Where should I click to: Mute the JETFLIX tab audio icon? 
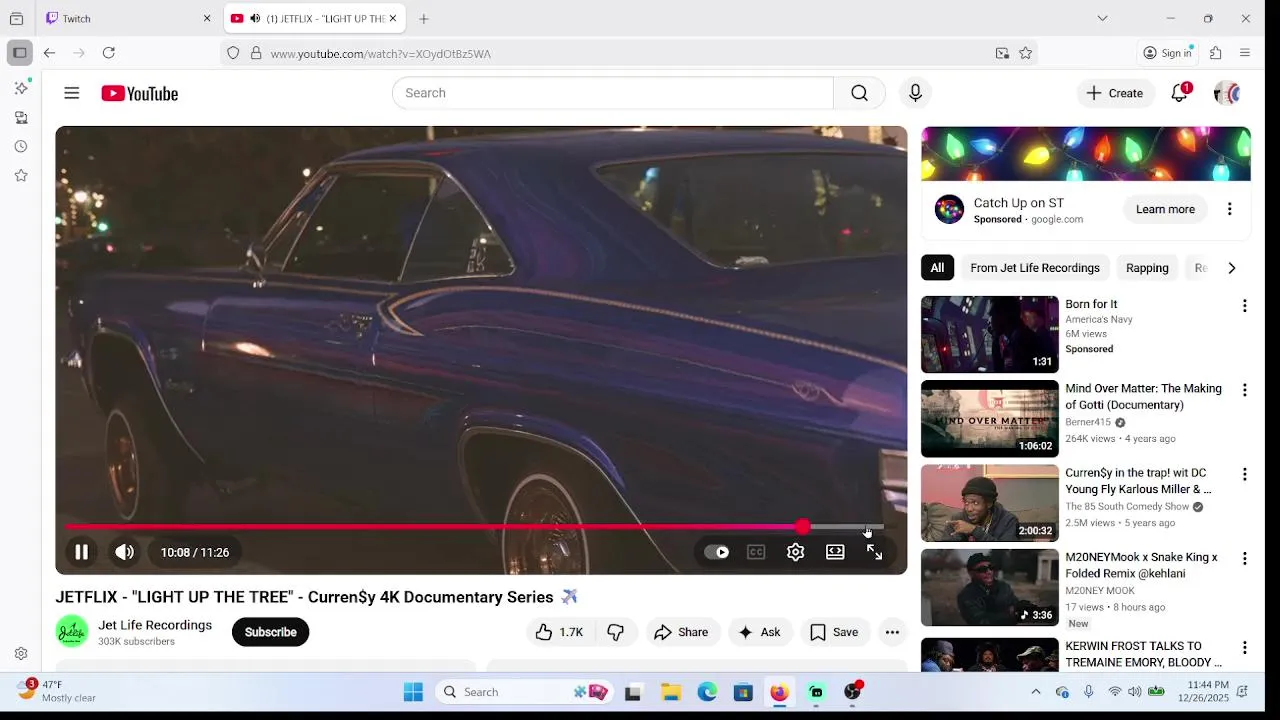coord(255,18)
